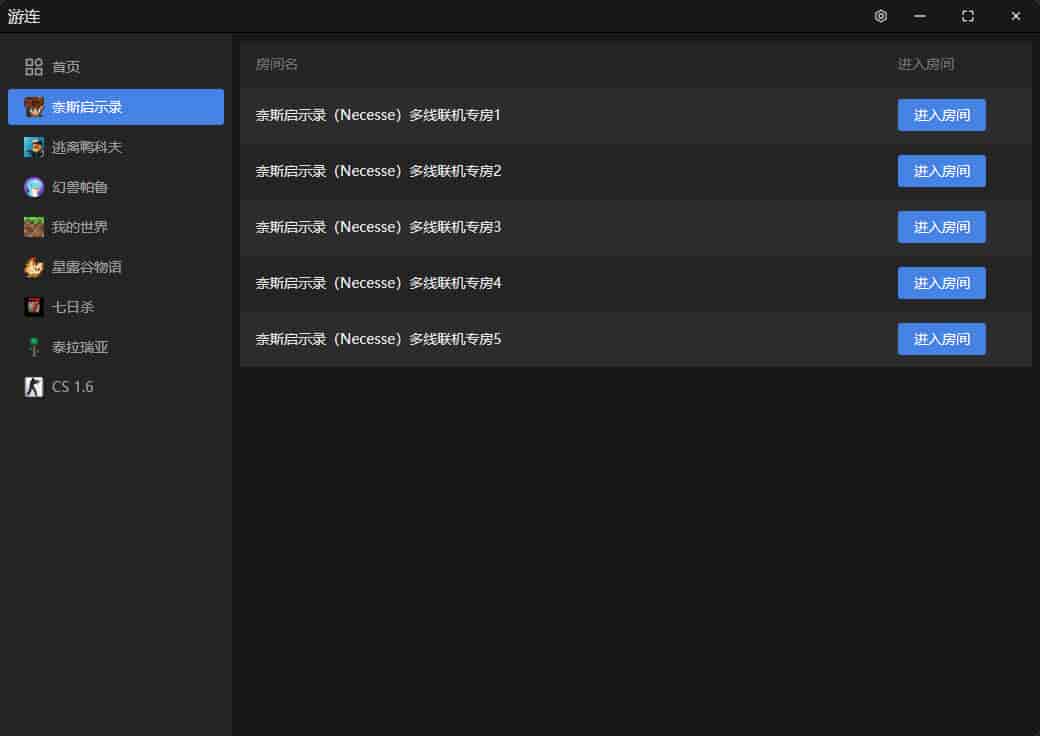1040x736 pixels.
Task: Select the CS 1.6 sidebar label
Action: [x=72, y=387]
